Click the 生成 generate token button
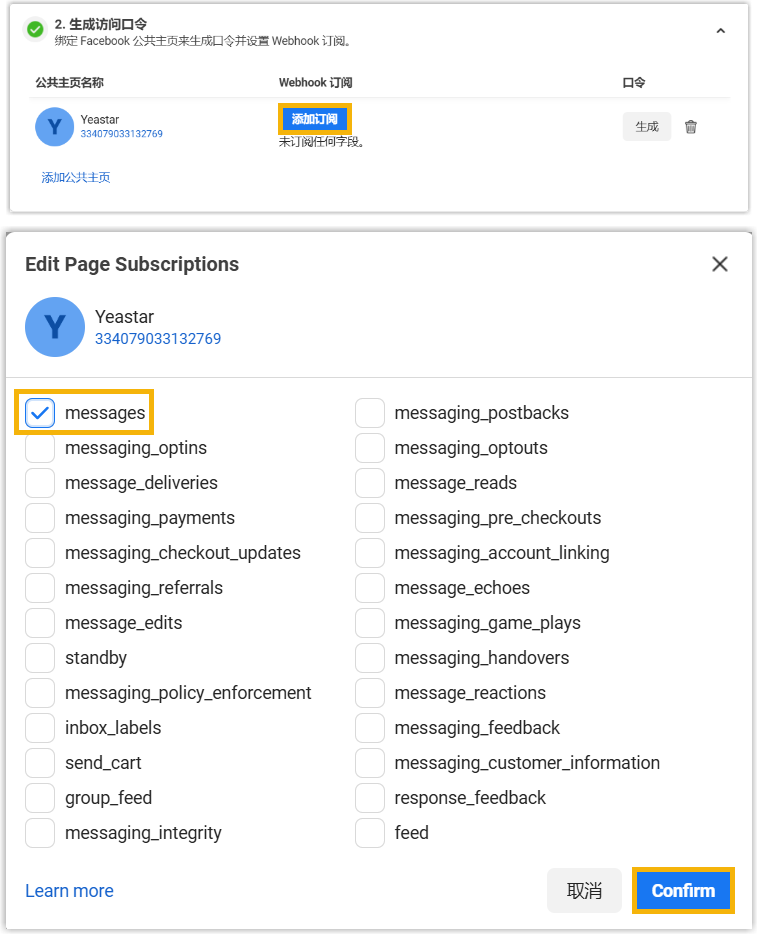 pos(647,127)
